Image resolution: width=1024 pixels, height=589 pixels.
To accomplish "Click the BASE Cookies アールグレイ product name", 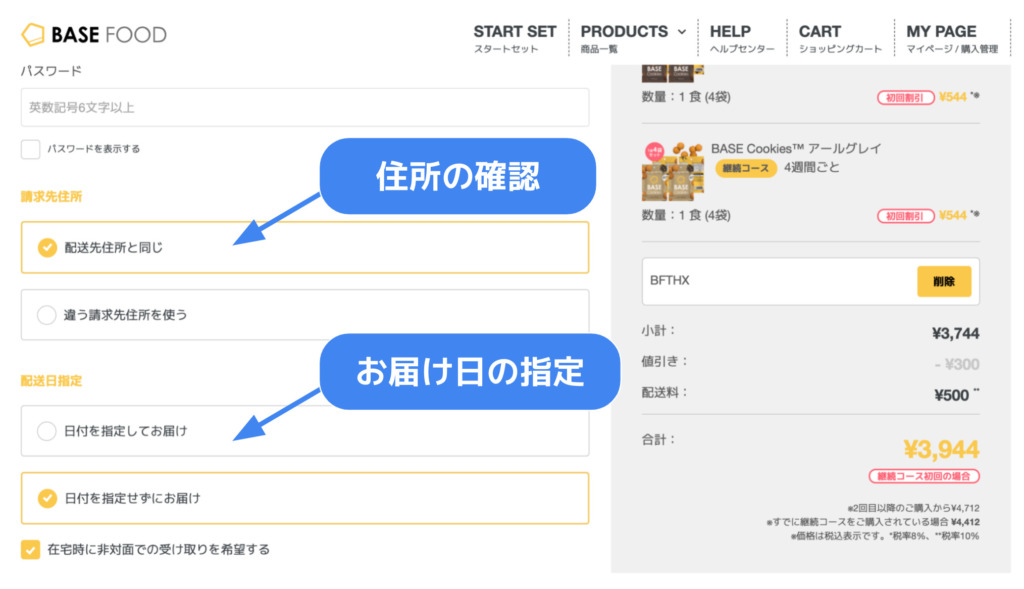I will pyautogui.click(x=796, y=148).
